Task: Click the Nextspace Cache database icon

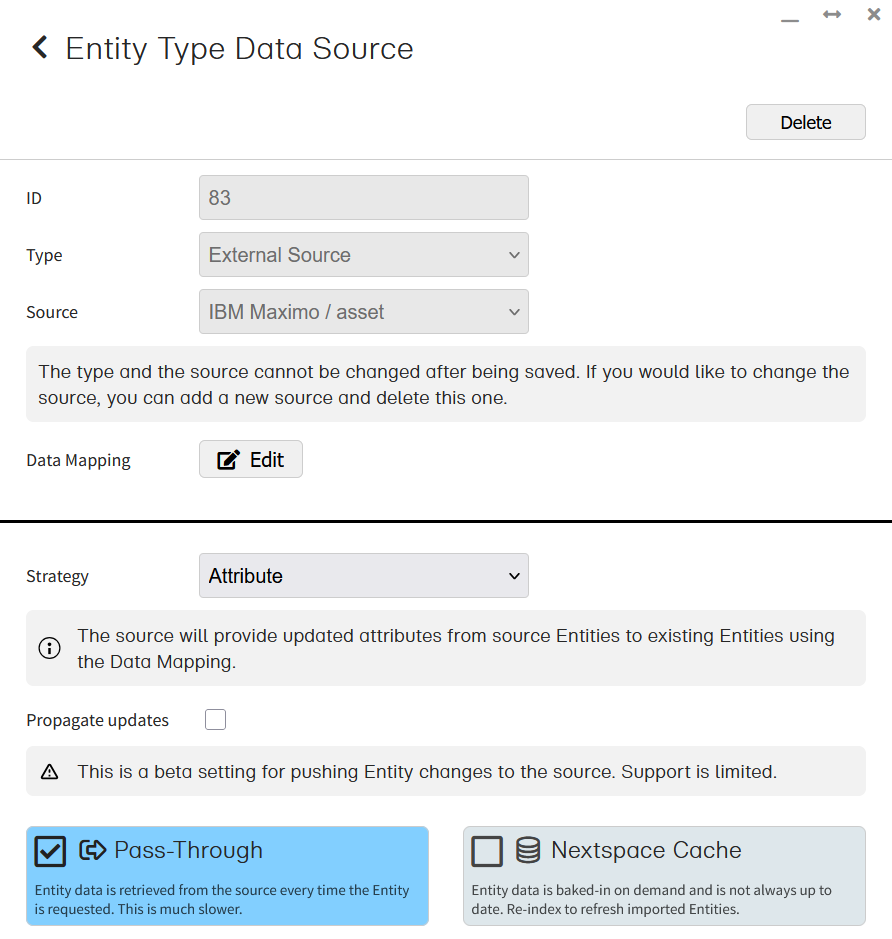Action: [x=528, y=850]
